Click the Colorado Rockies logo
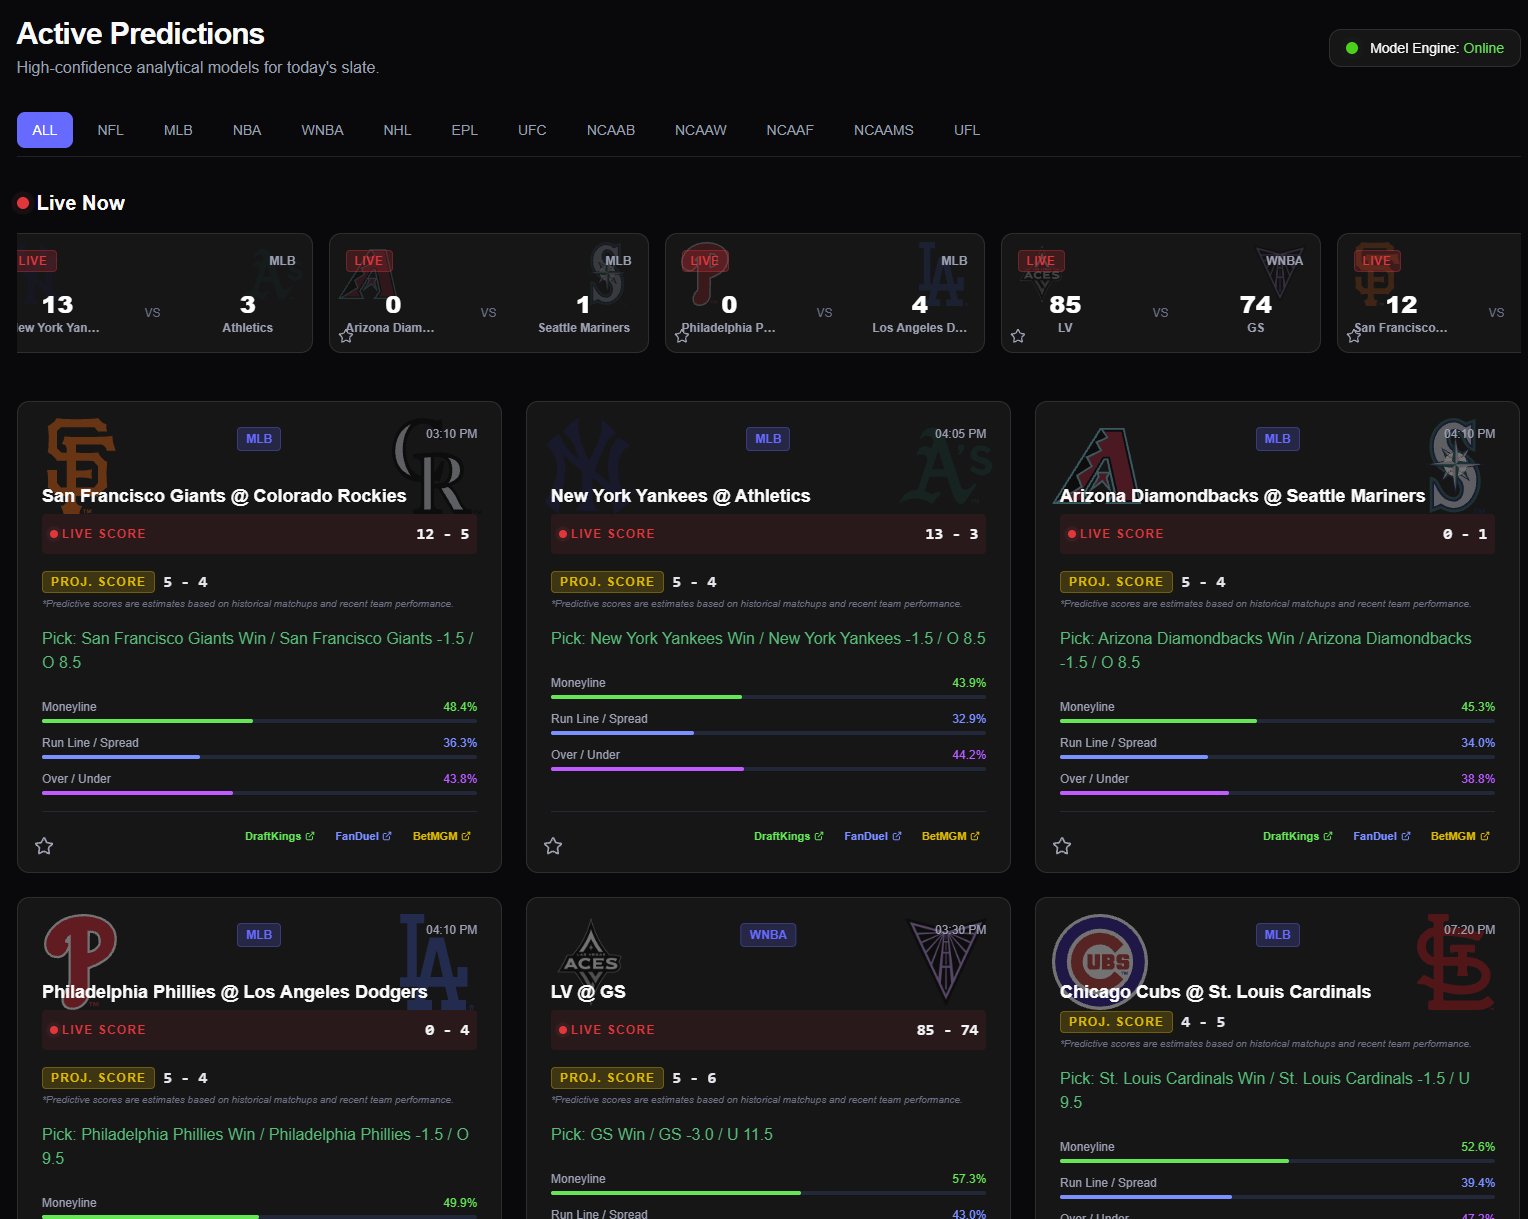 (x=430, y=466)
